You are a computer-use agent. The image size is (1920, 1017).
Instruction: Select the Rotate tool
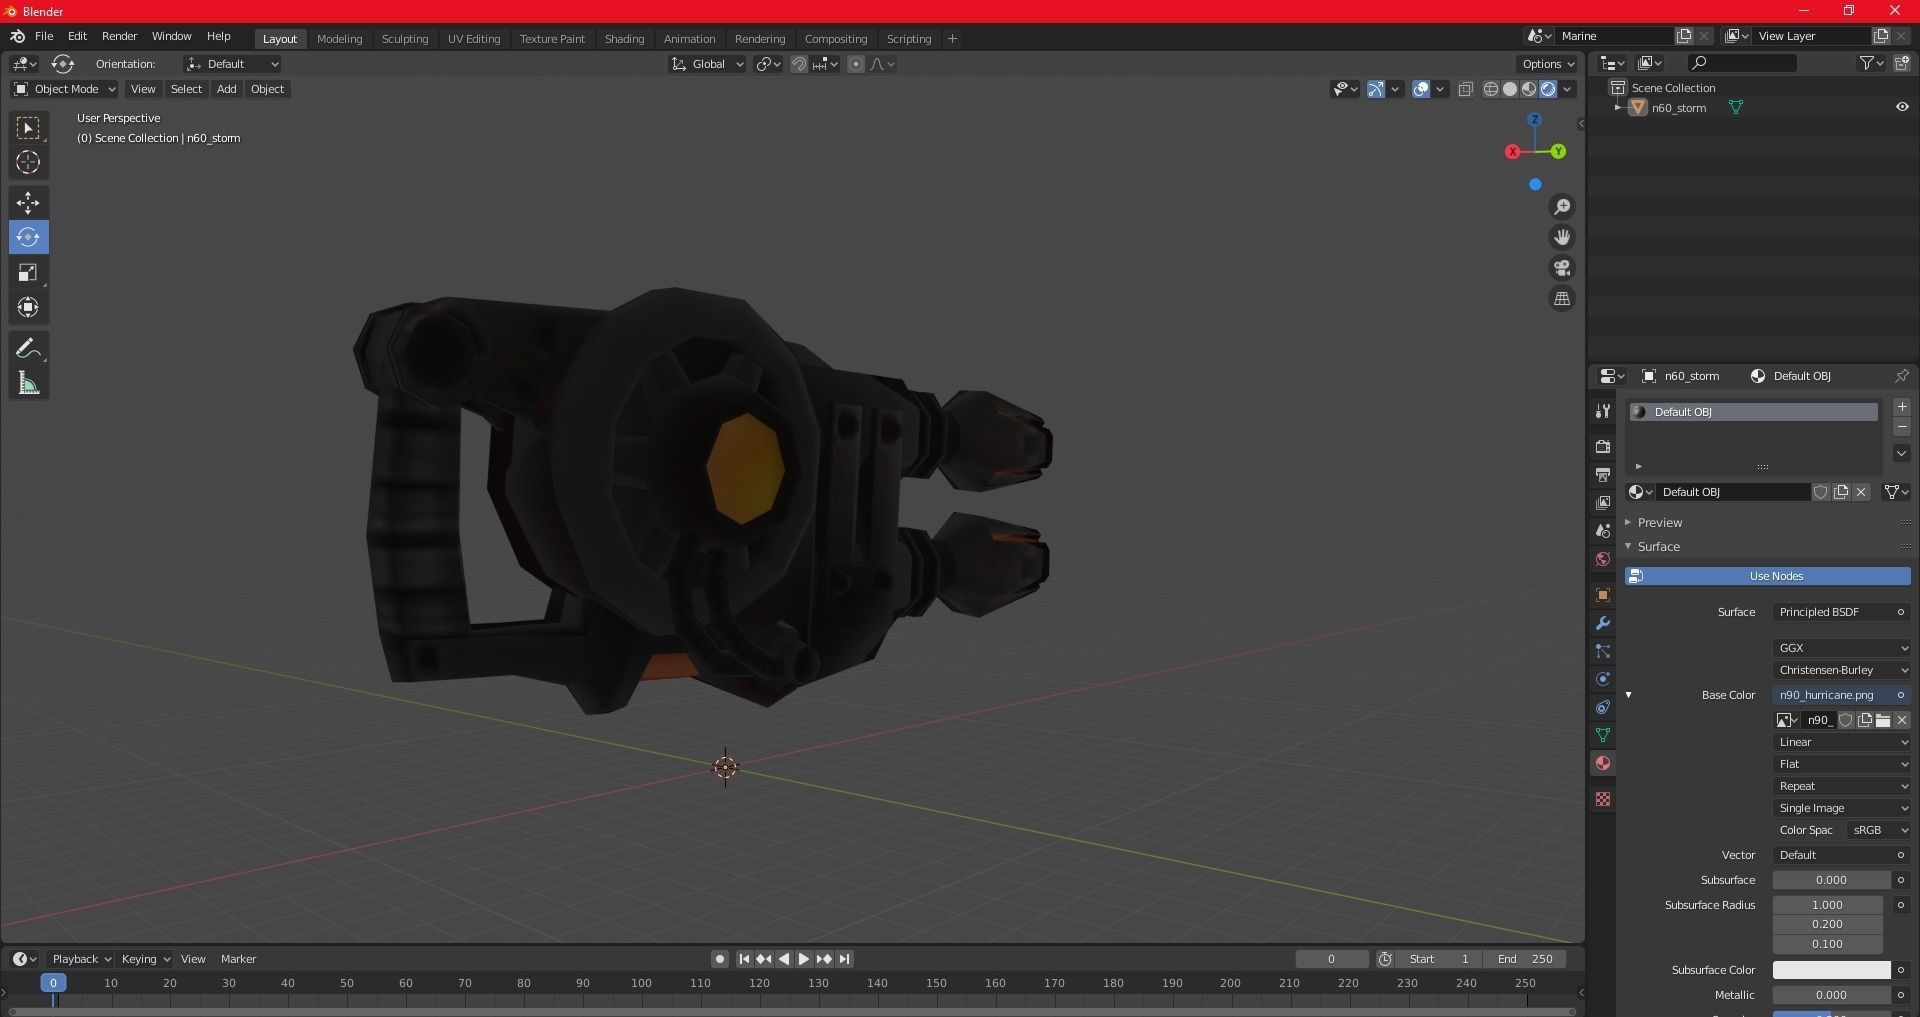(x=28, y=237)
